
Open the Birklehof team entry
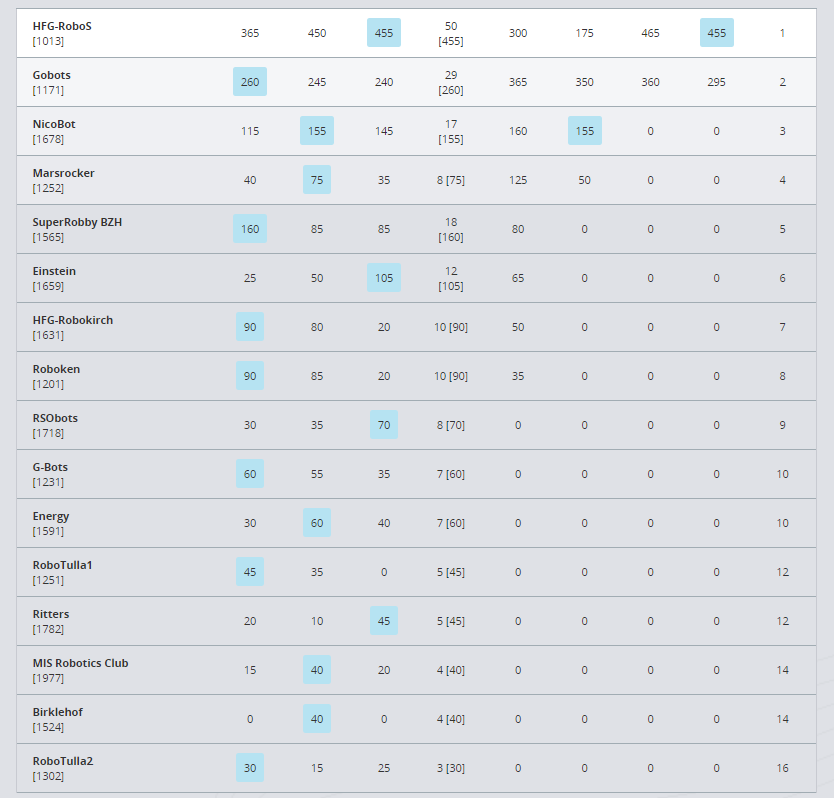[x=57, y=712]
